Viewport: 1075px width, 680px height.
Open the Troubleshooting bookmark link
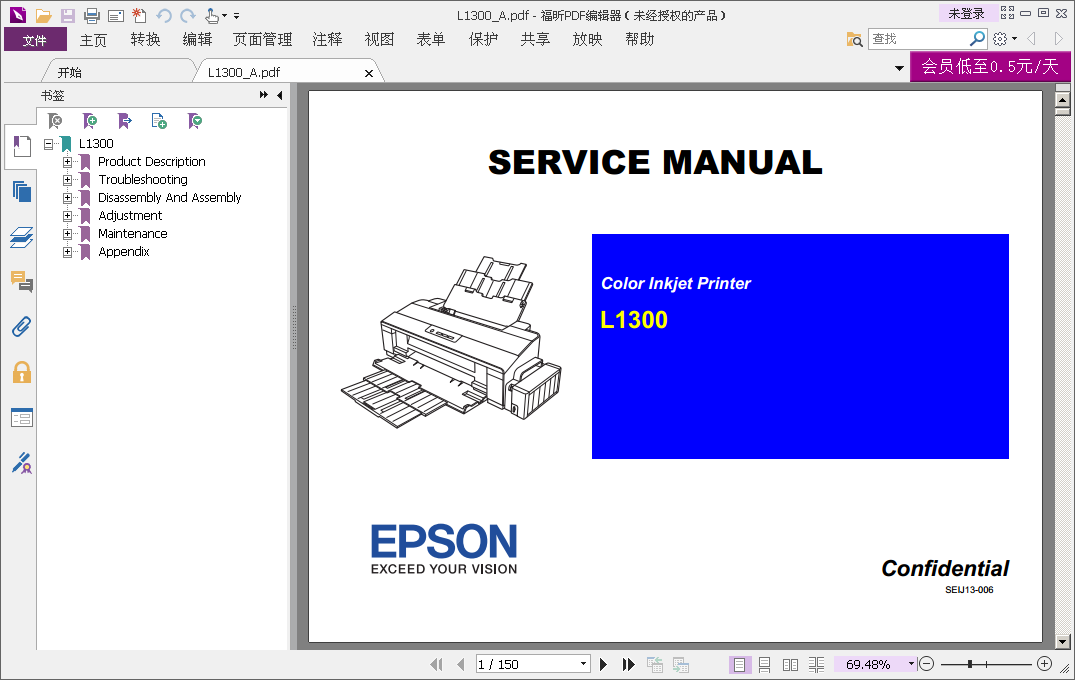(x=143, y=180)
